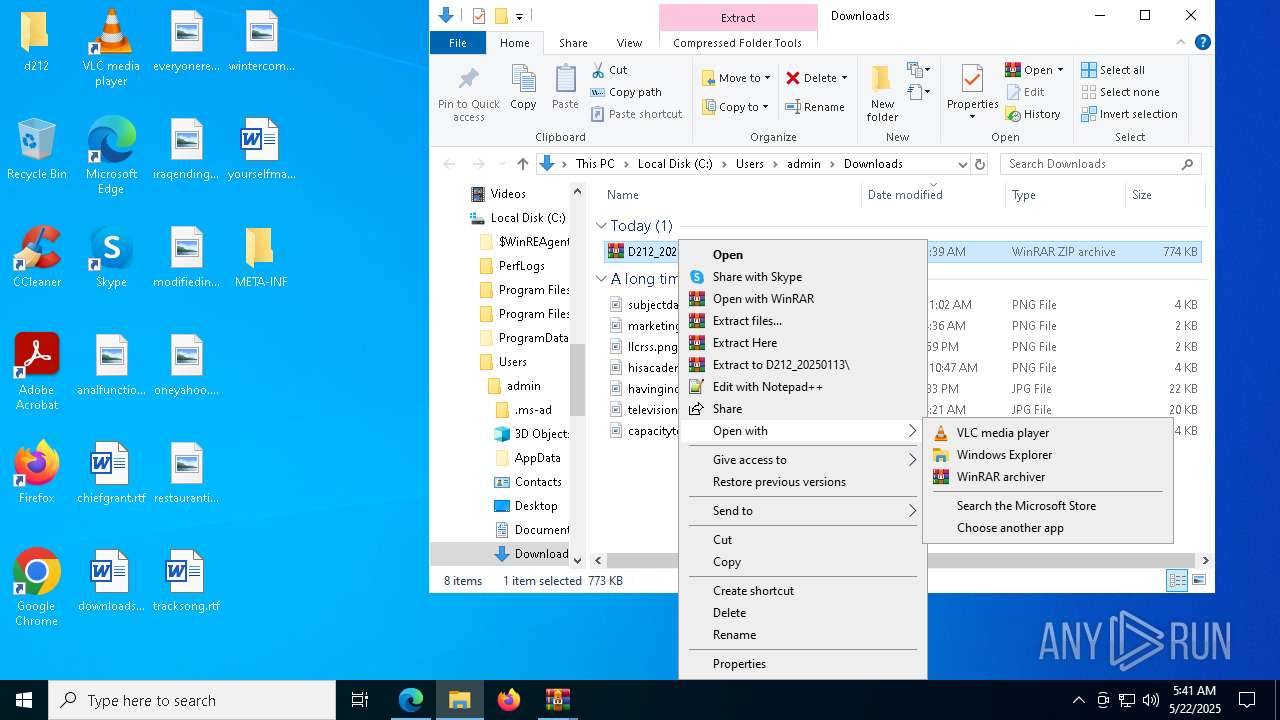Click Select all in the ribbon
The height and width of the screenshot is (720, 1280).
tap(1113, 70)
